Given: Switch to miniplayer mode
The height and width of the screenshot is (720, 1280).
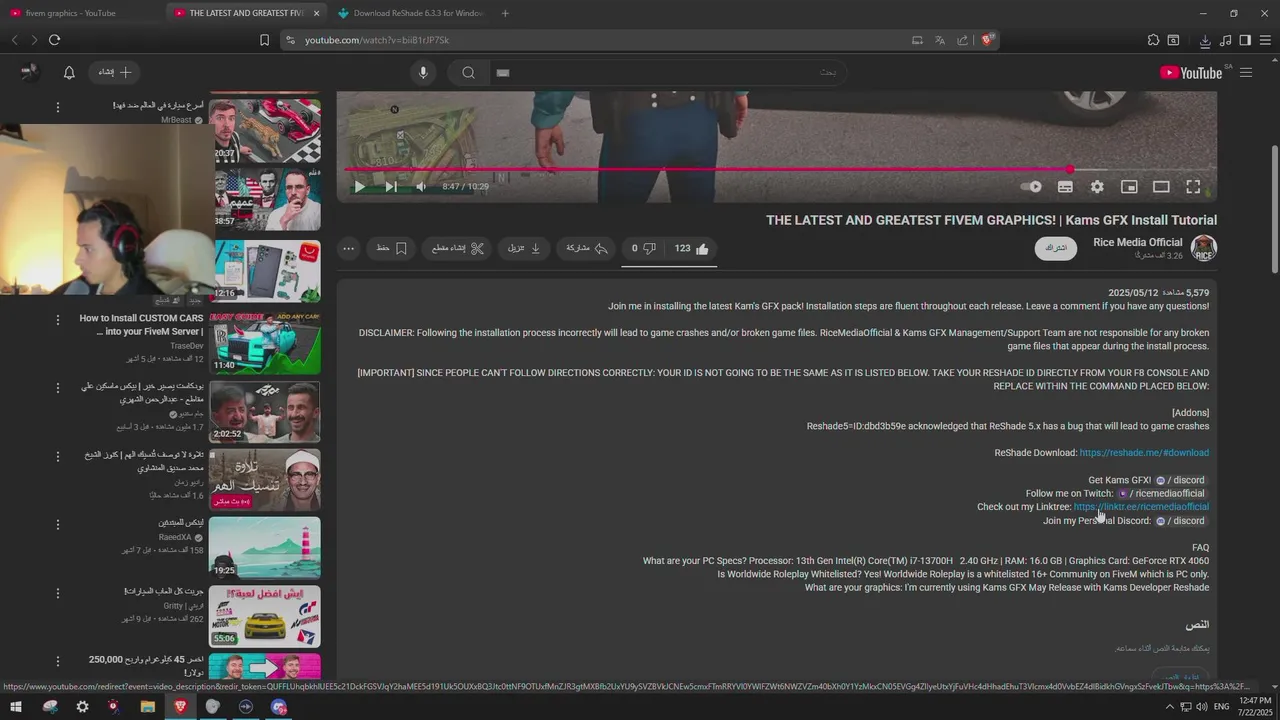Looking at the screenshot, I should click(1129, 187).
